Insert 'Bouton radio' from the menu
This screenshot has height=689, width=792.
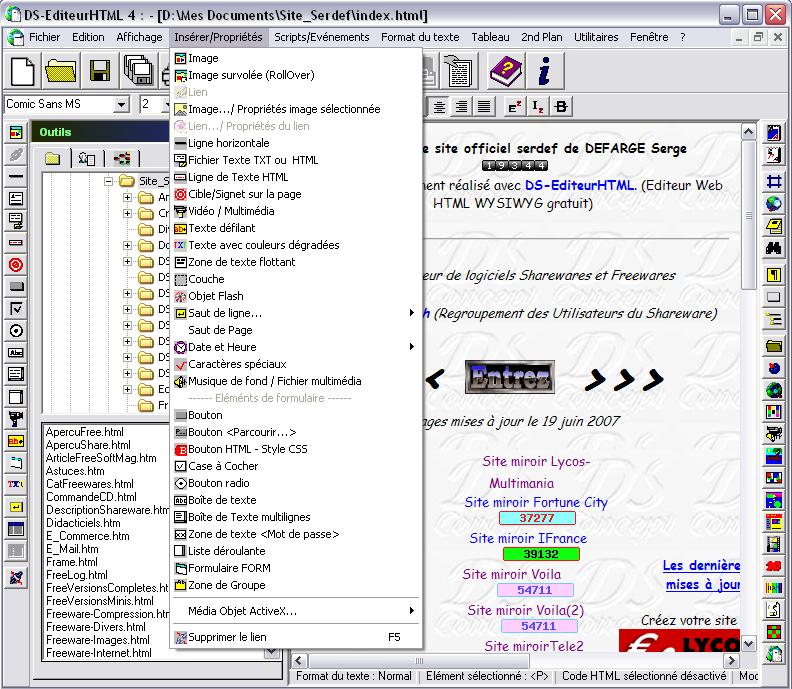[219, 483]
